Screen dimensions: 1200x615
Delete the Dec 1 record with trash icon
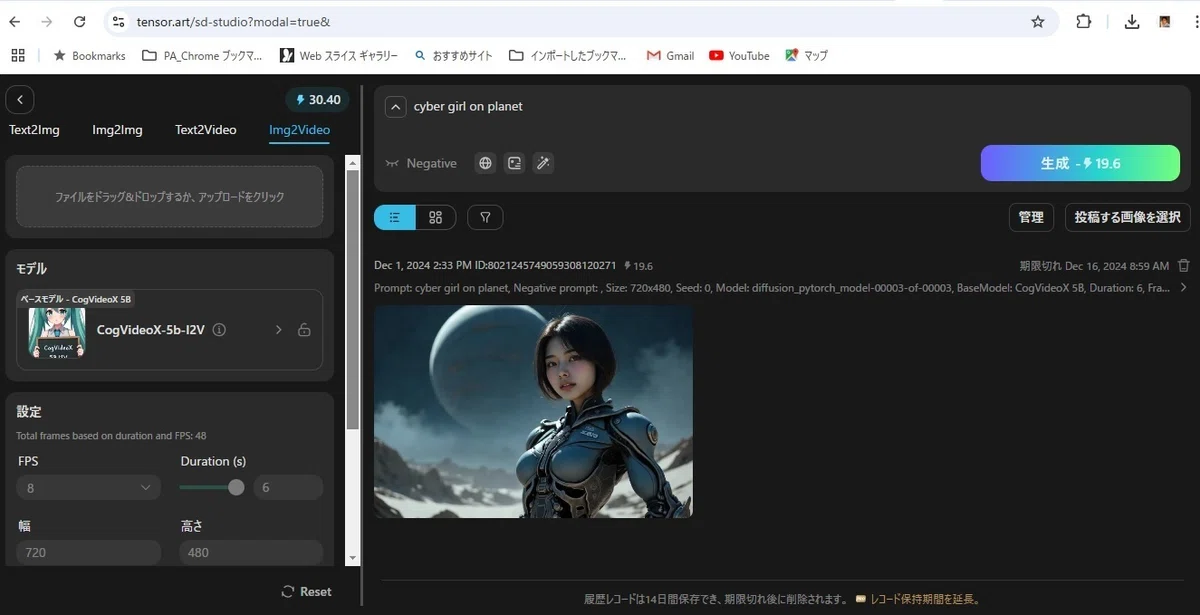click(1184, 266)
